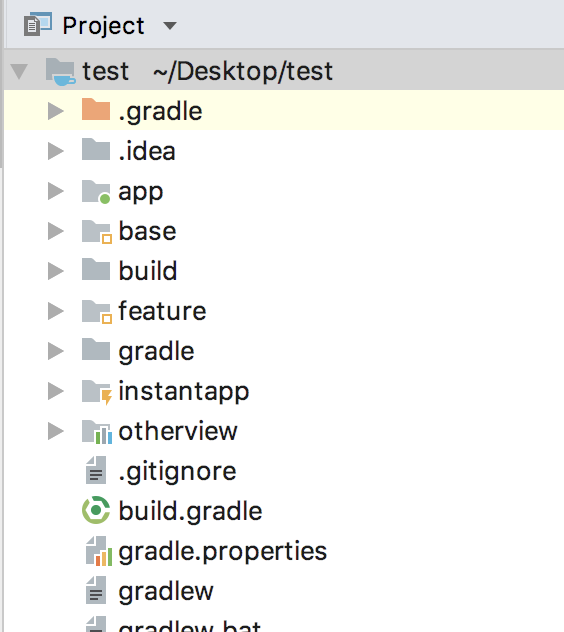Click the instantapp lightning folder icon
This screenshot has height=632, width=564.
[97, 392]
